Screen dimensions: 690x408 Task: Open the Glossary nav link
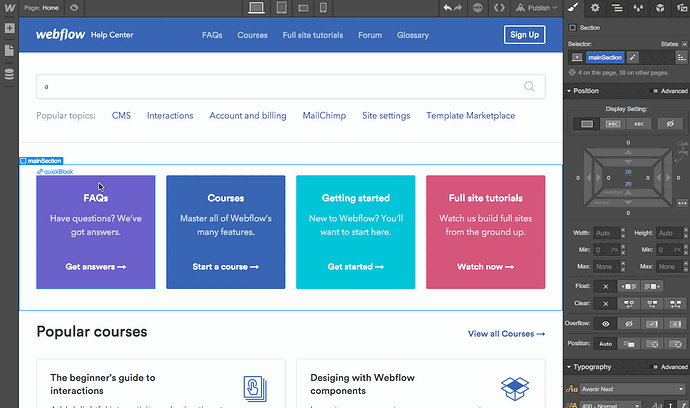click(413, 35)
